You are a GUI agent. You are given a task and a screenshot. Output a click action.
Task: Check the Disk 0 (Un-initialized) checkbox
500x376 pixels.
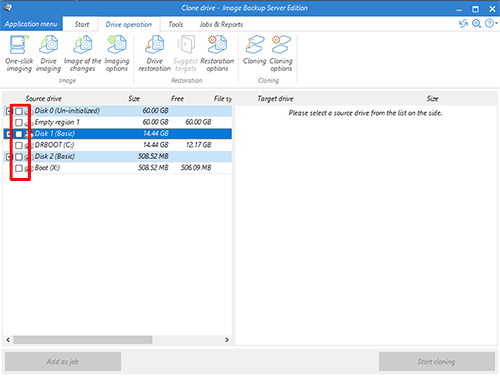coord(19,111)
